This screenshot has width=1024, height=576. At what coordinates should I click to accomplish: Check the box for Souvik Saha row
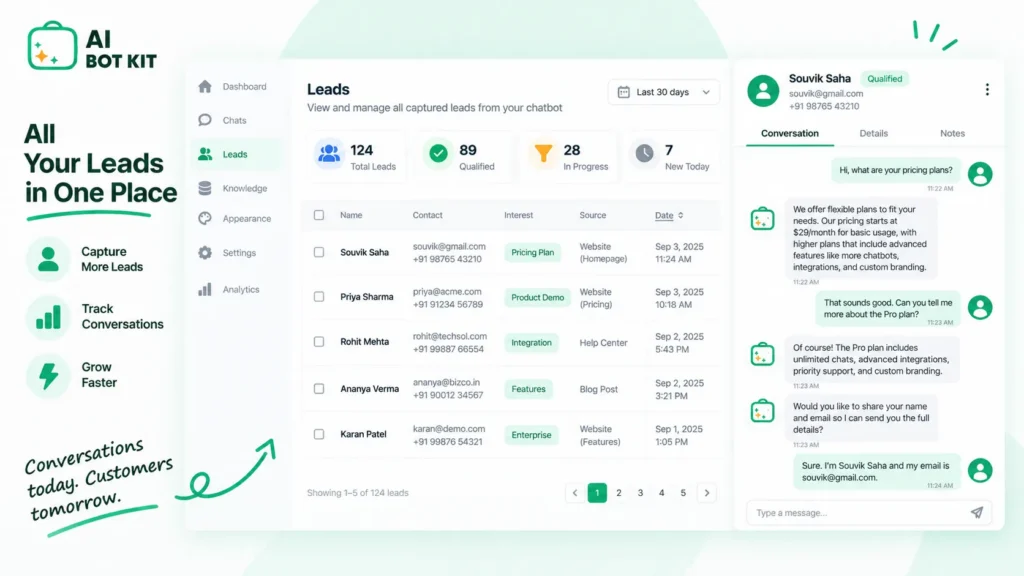319,252
